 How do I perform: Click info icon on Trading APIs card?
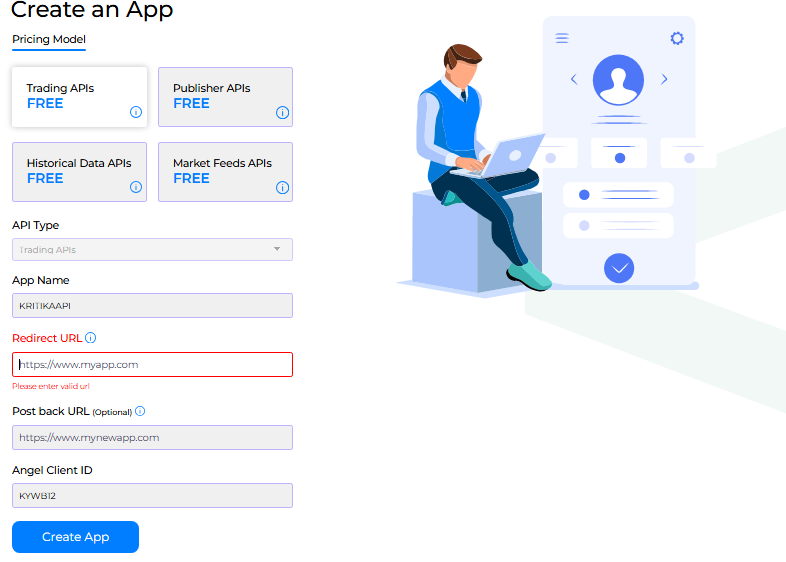(x=136, y=112)
